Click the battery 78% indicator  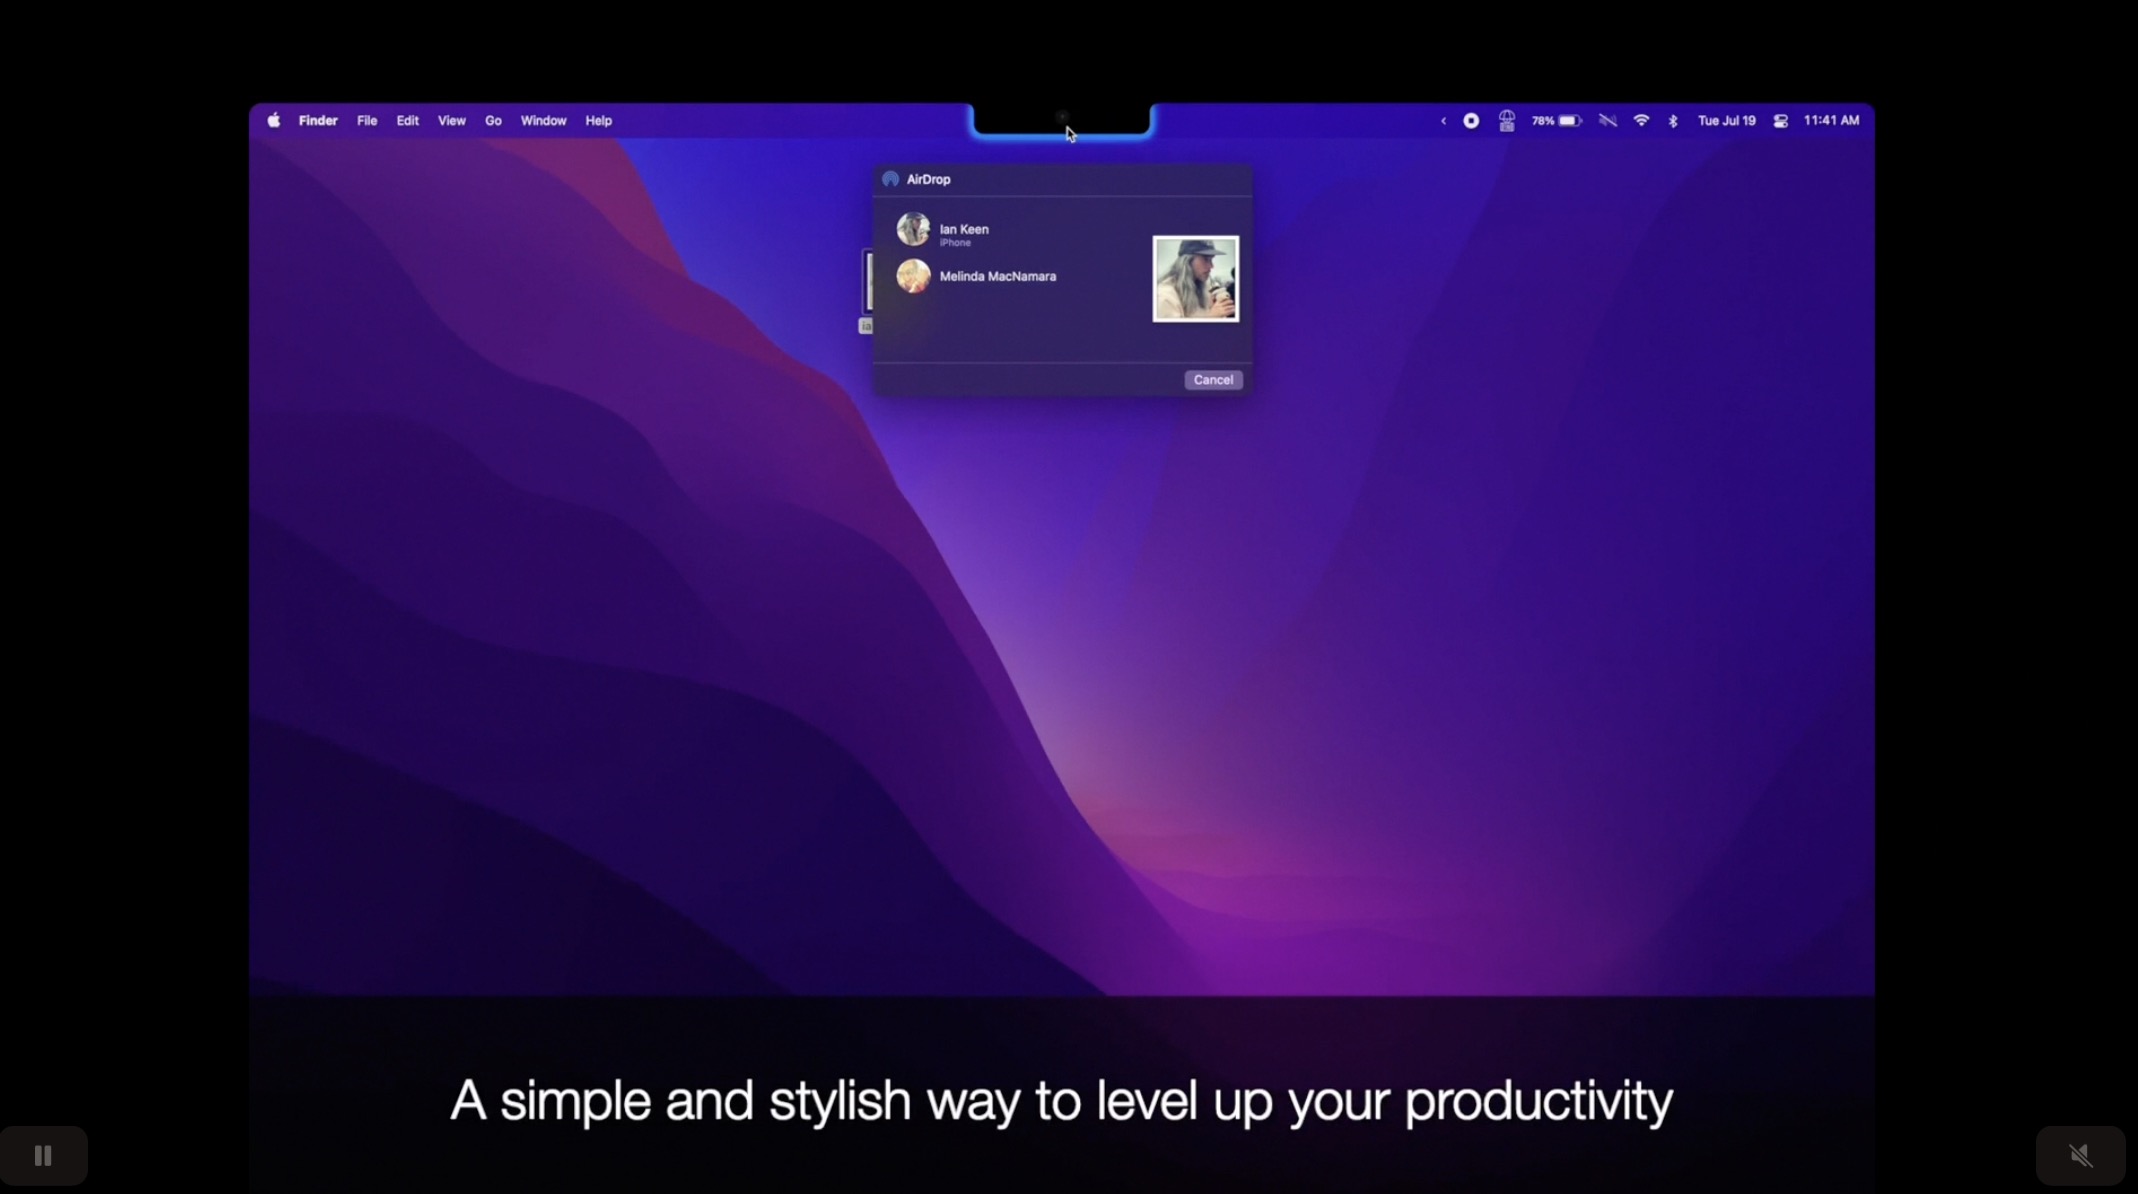pos(1556,121)
